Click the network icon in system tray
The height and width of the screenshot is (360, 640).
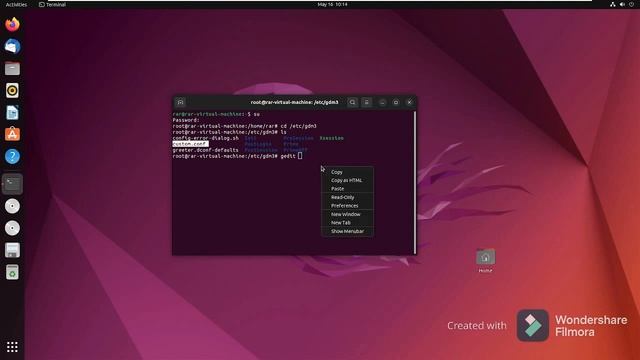tap(613, 4)
